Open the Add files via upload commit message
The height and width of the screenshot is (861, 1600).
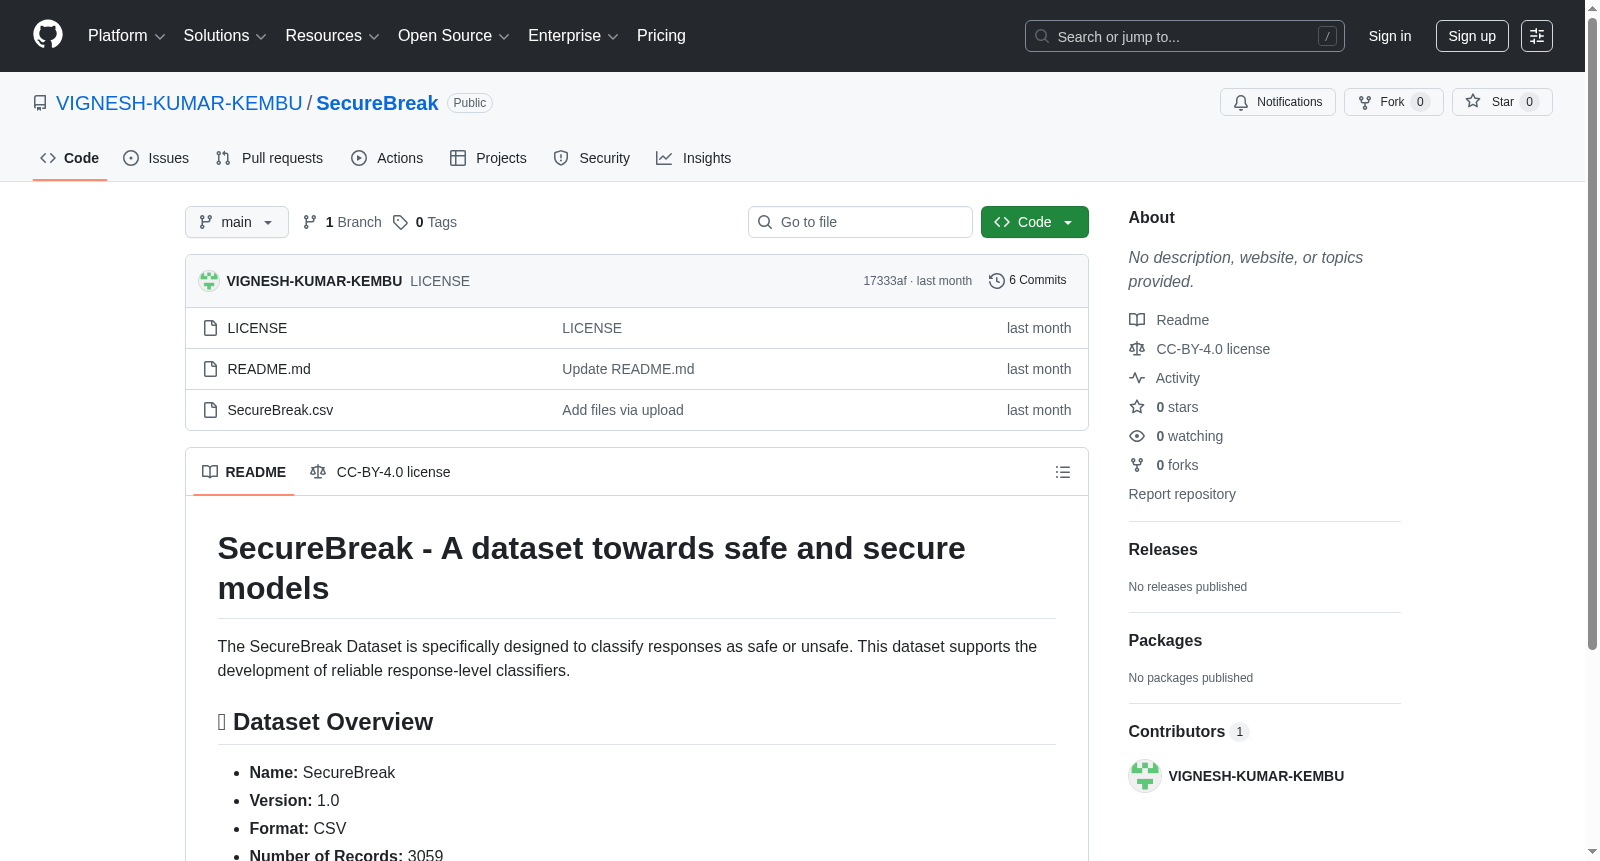click(623, 410)
